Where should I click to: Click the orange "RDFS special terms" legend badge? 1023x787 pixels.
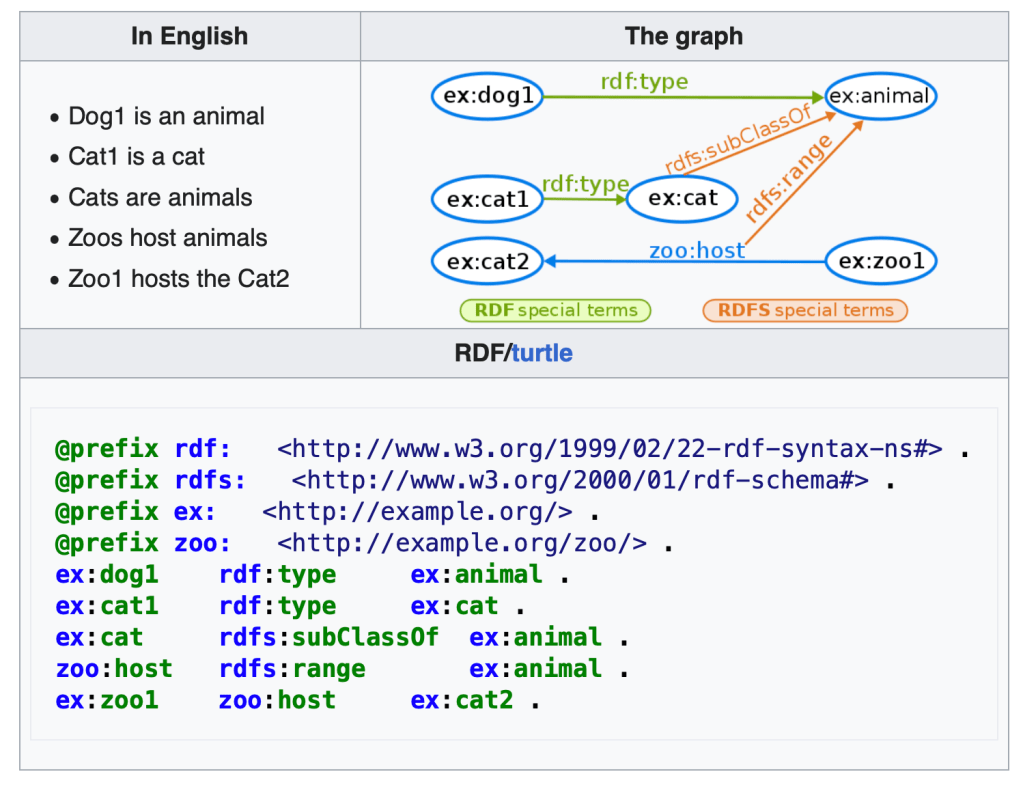click(x=805, y=310)
